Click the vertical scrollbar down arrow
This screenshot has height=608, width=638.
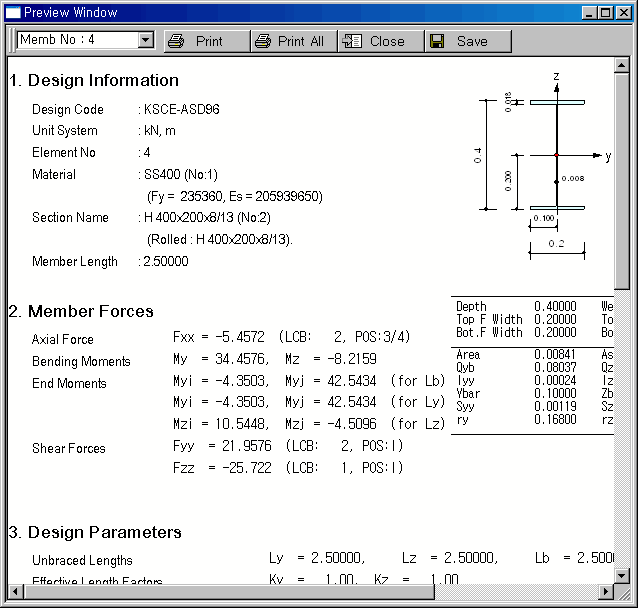(622, 575)
